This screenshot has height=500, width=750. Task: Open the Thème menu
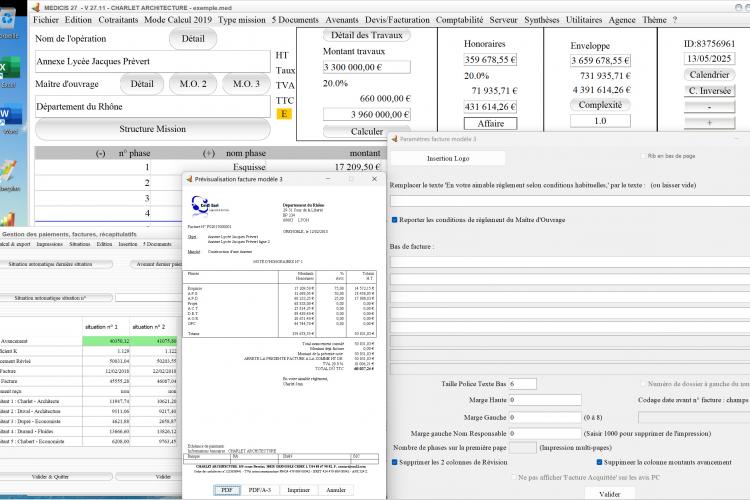[654, 20]
